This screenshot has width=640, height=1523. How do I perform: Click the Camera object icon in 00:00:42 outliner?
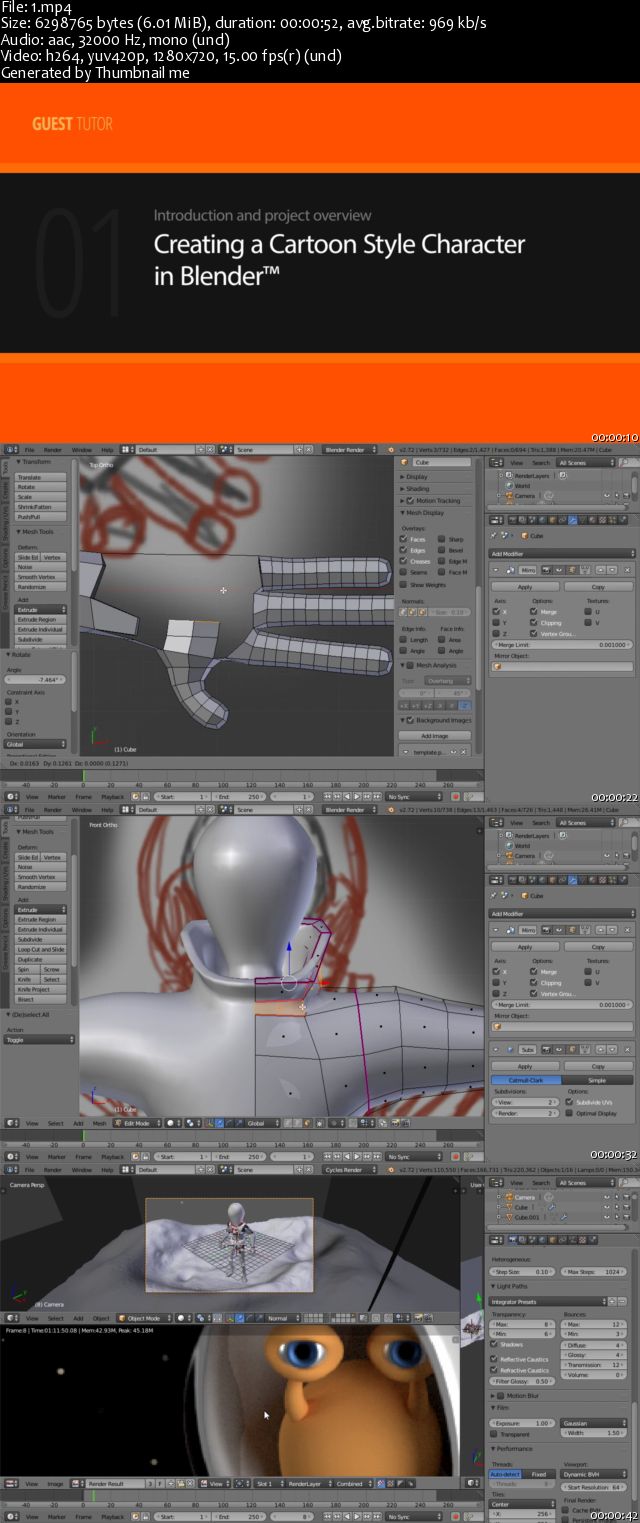pyautogui.click(x=509, y=1197)
